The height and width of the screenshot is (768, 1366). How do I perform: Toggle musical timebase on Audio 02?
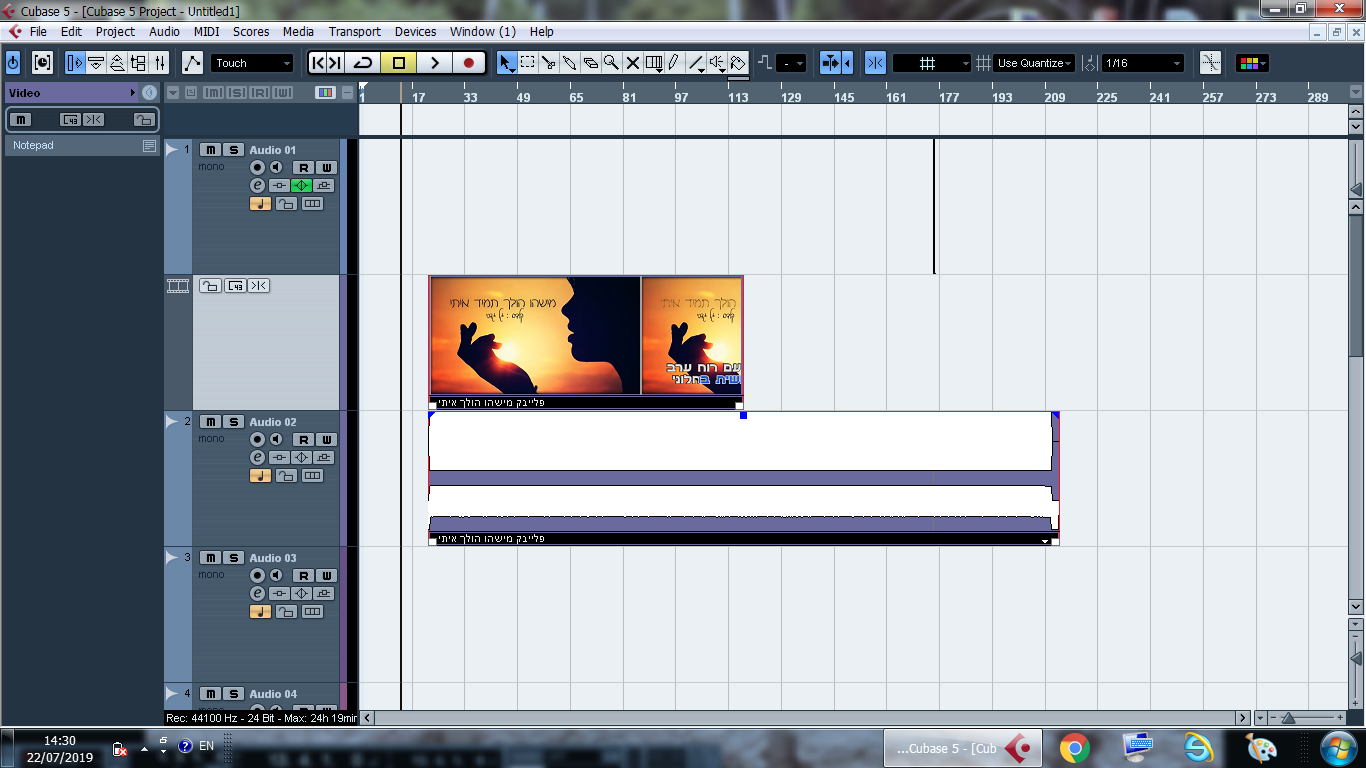[260, 476]
